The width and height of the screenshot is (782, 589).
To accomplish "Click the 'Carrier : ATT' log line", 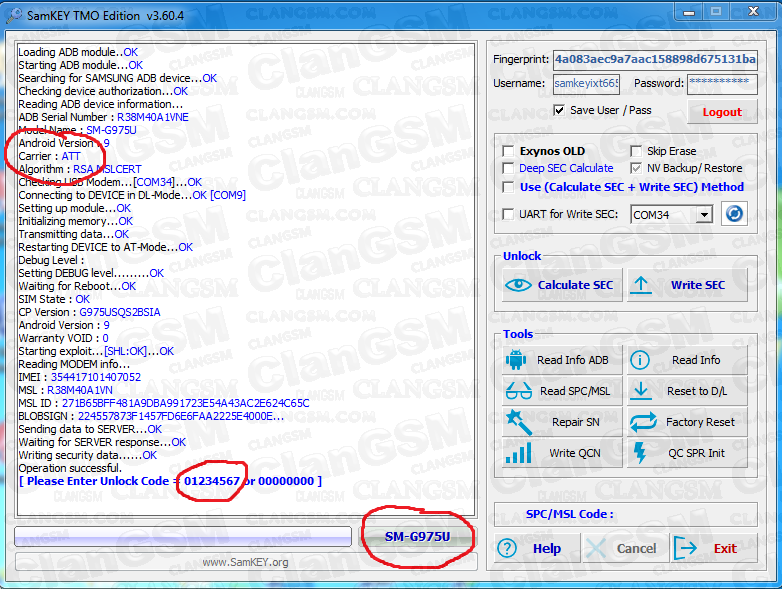I will (49, 156).
